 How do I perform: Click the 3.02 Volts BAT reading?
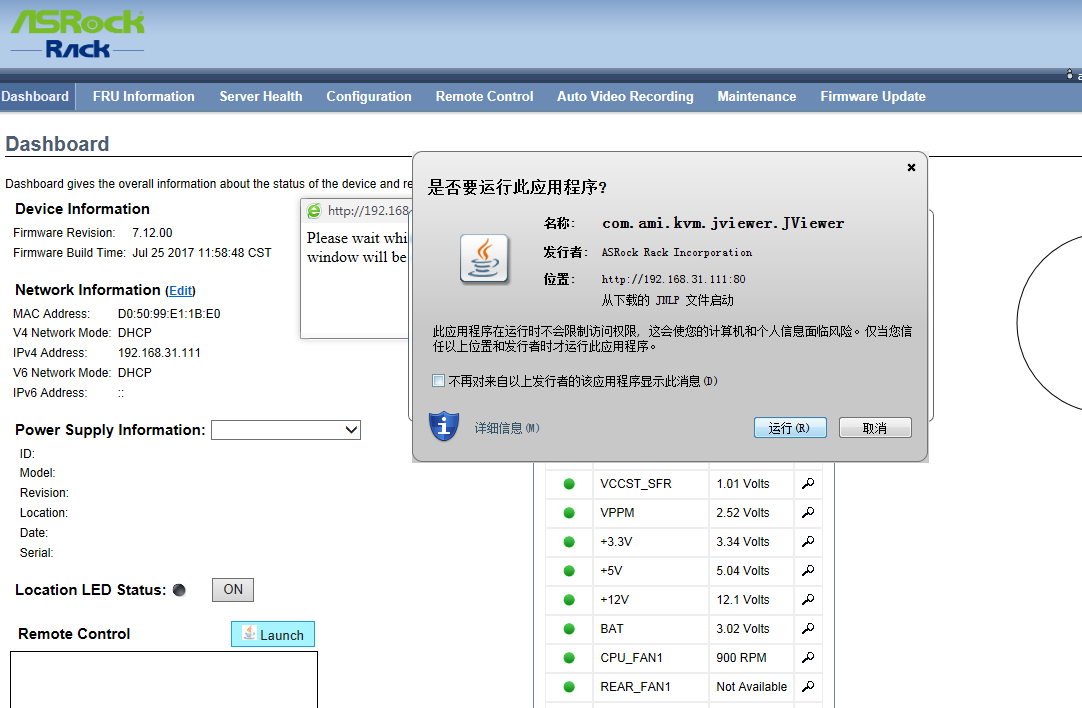(742, 629)
